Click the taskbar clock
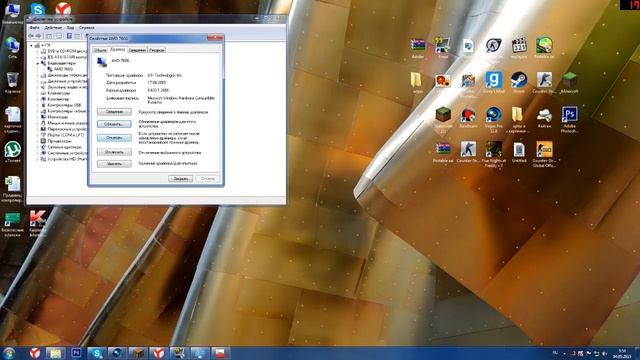Viewport: 640px width, 360px height. 622,353
